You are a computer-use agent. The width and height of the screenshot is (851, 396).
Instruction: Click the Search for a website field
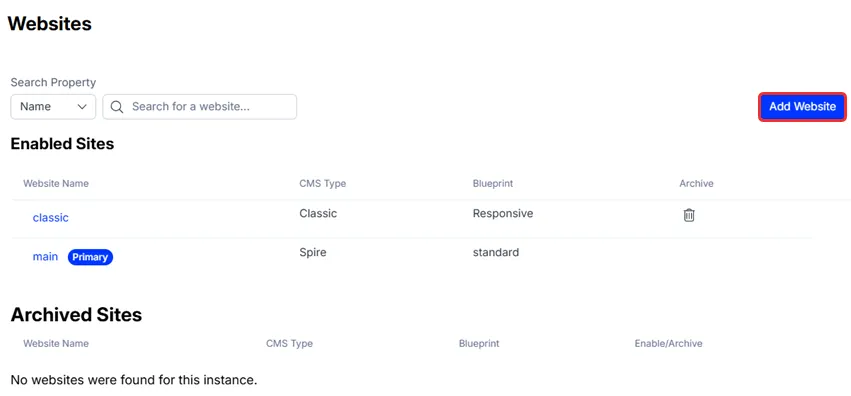coord(200,107)
